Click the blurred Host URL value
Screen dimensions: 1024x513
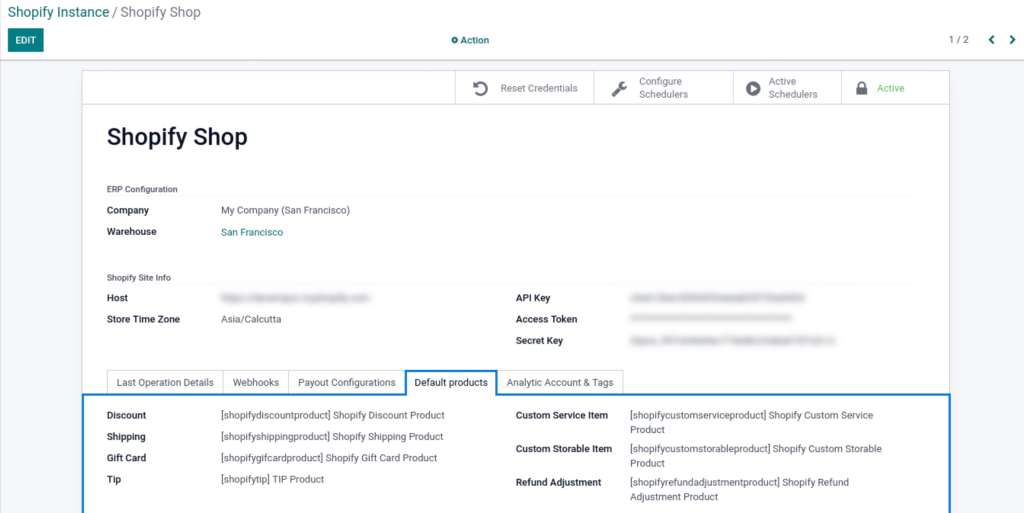[295, 298]
